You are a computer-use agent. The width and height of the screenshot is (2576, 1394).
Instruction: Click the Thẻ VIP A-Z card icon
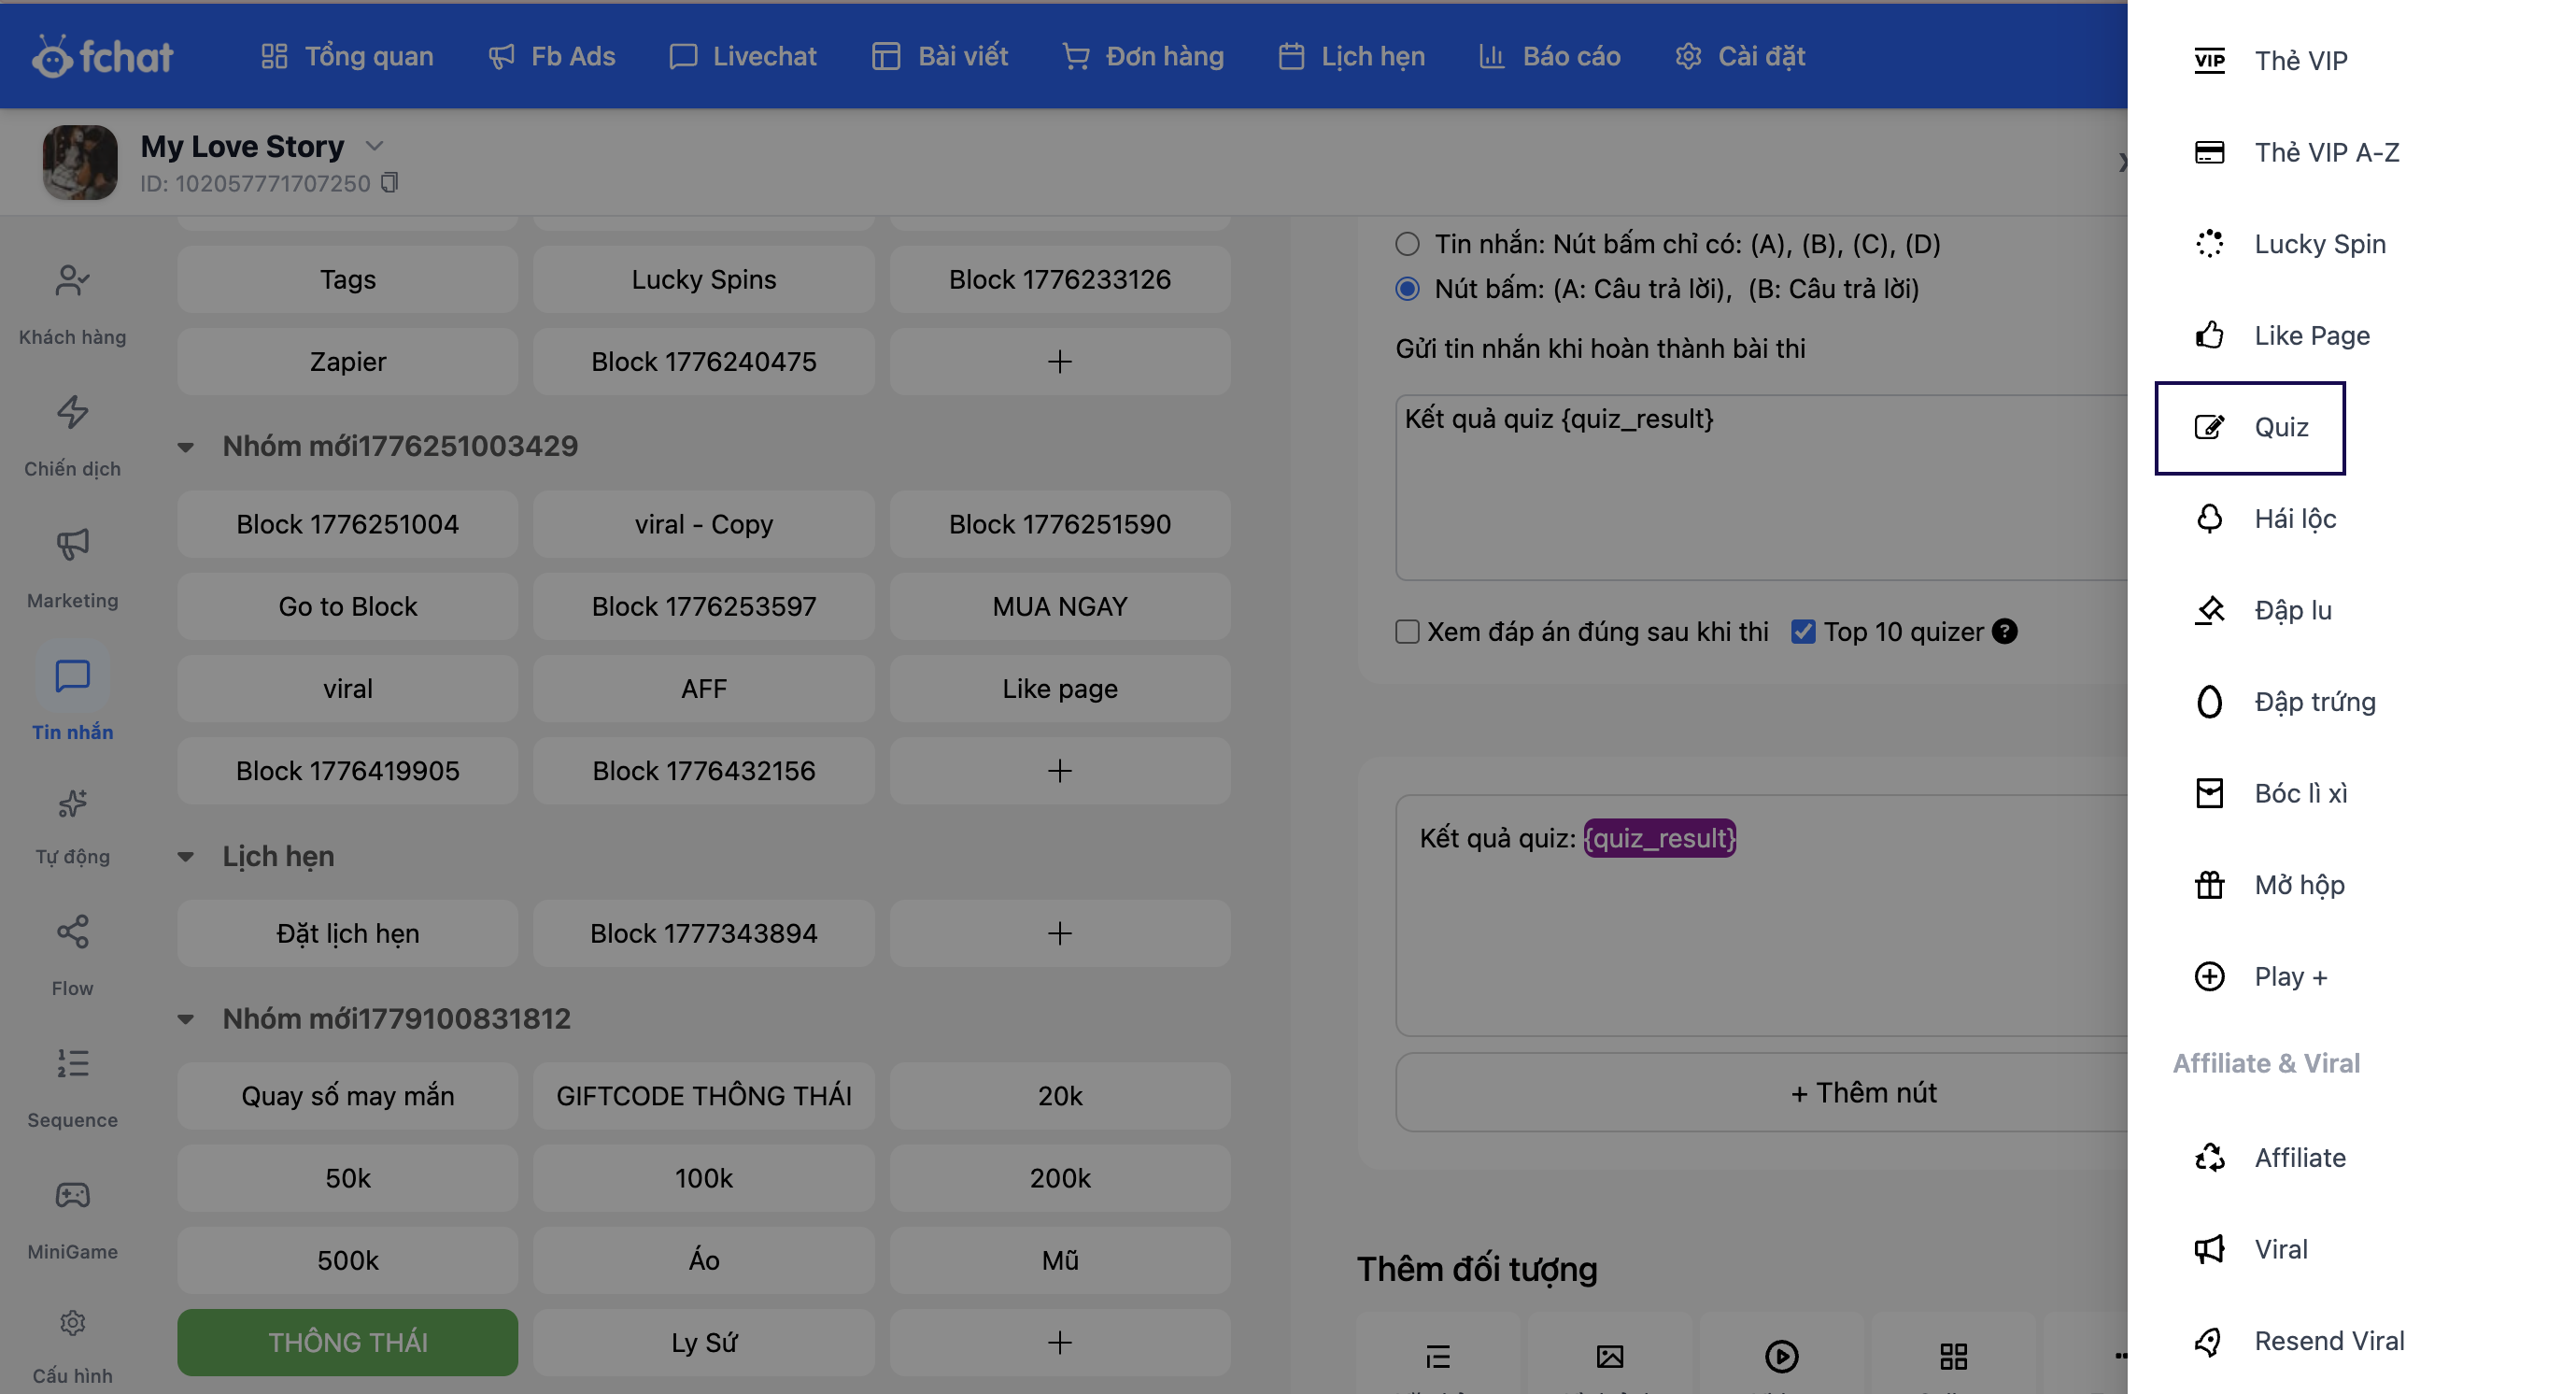pyautogui.click(x=2209, y=152)
